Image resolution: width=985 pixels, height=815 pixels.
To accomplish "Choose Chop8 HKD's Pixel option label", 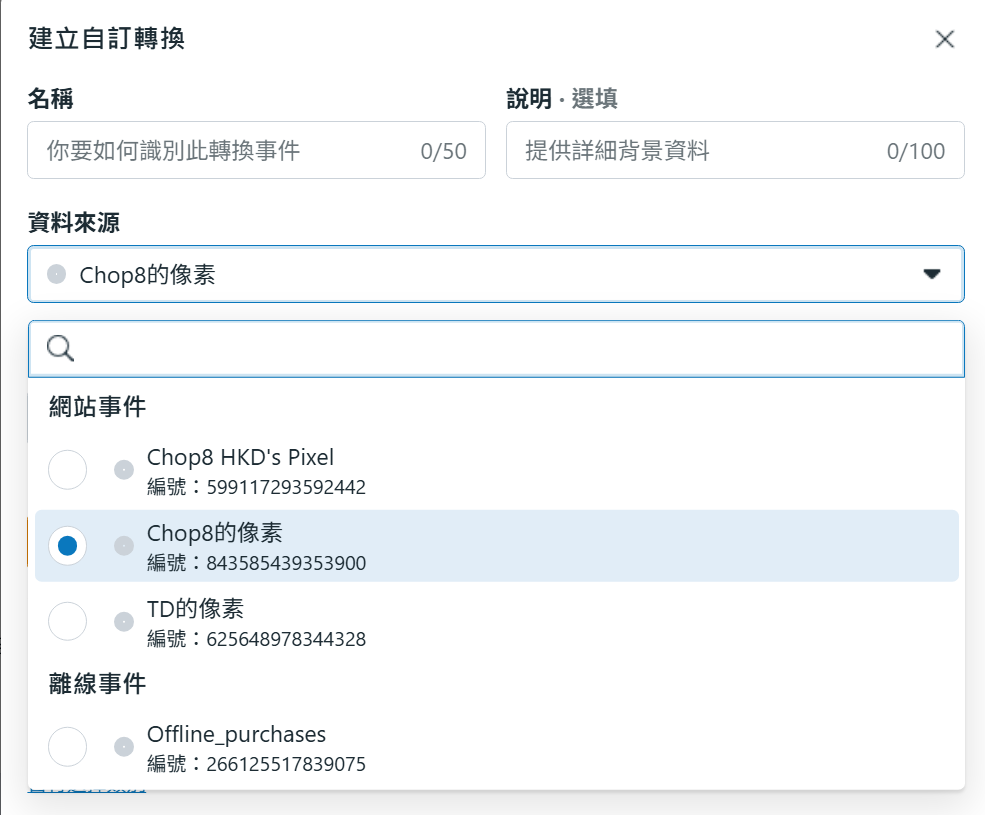I will point(240,458).
